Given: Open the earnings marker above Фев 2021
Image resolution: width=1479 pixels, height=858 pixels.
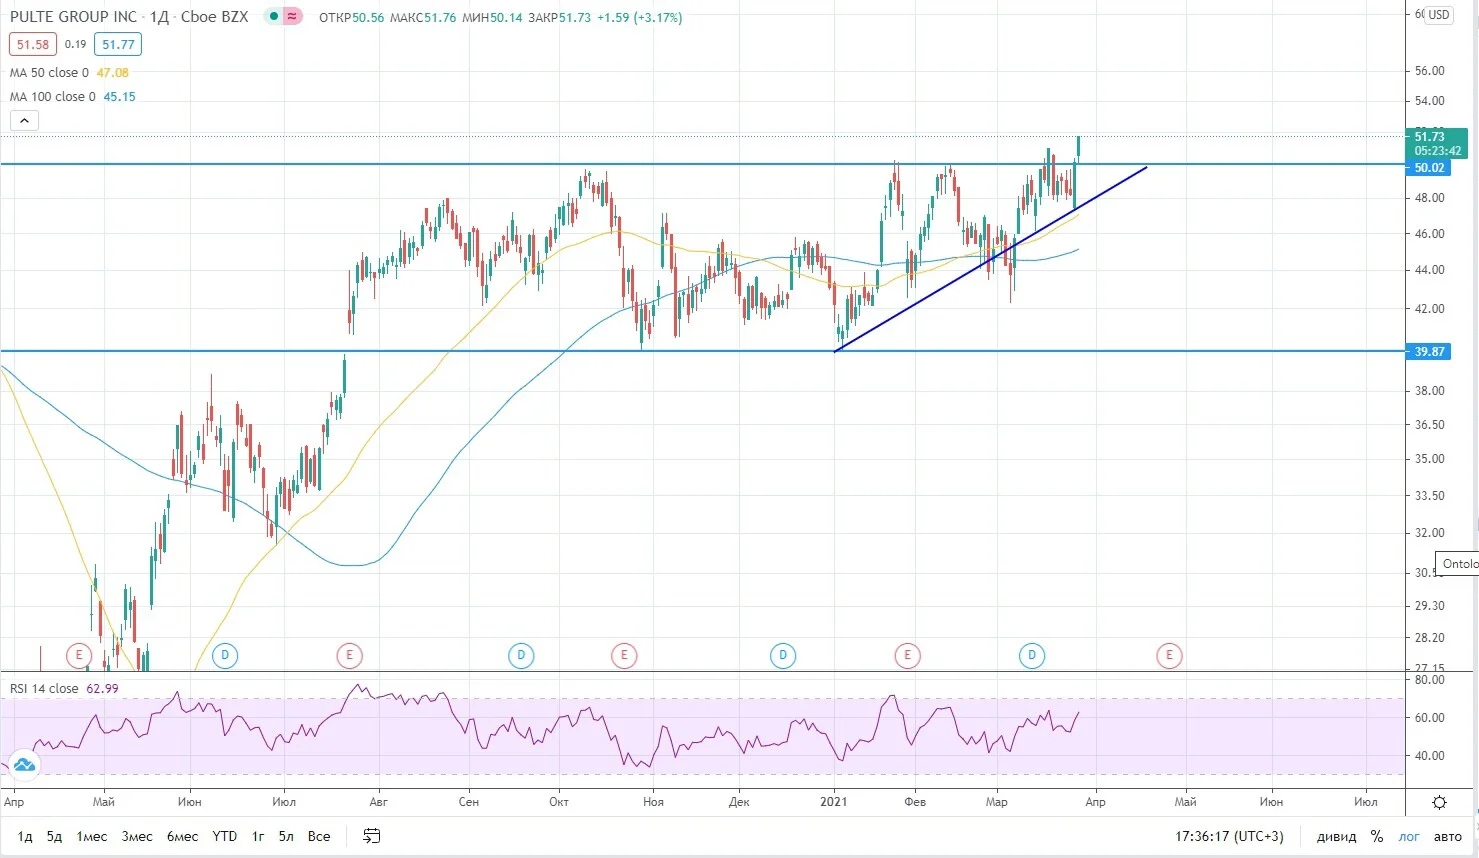Looking at the screenshot, I should [x=907, y=656].
